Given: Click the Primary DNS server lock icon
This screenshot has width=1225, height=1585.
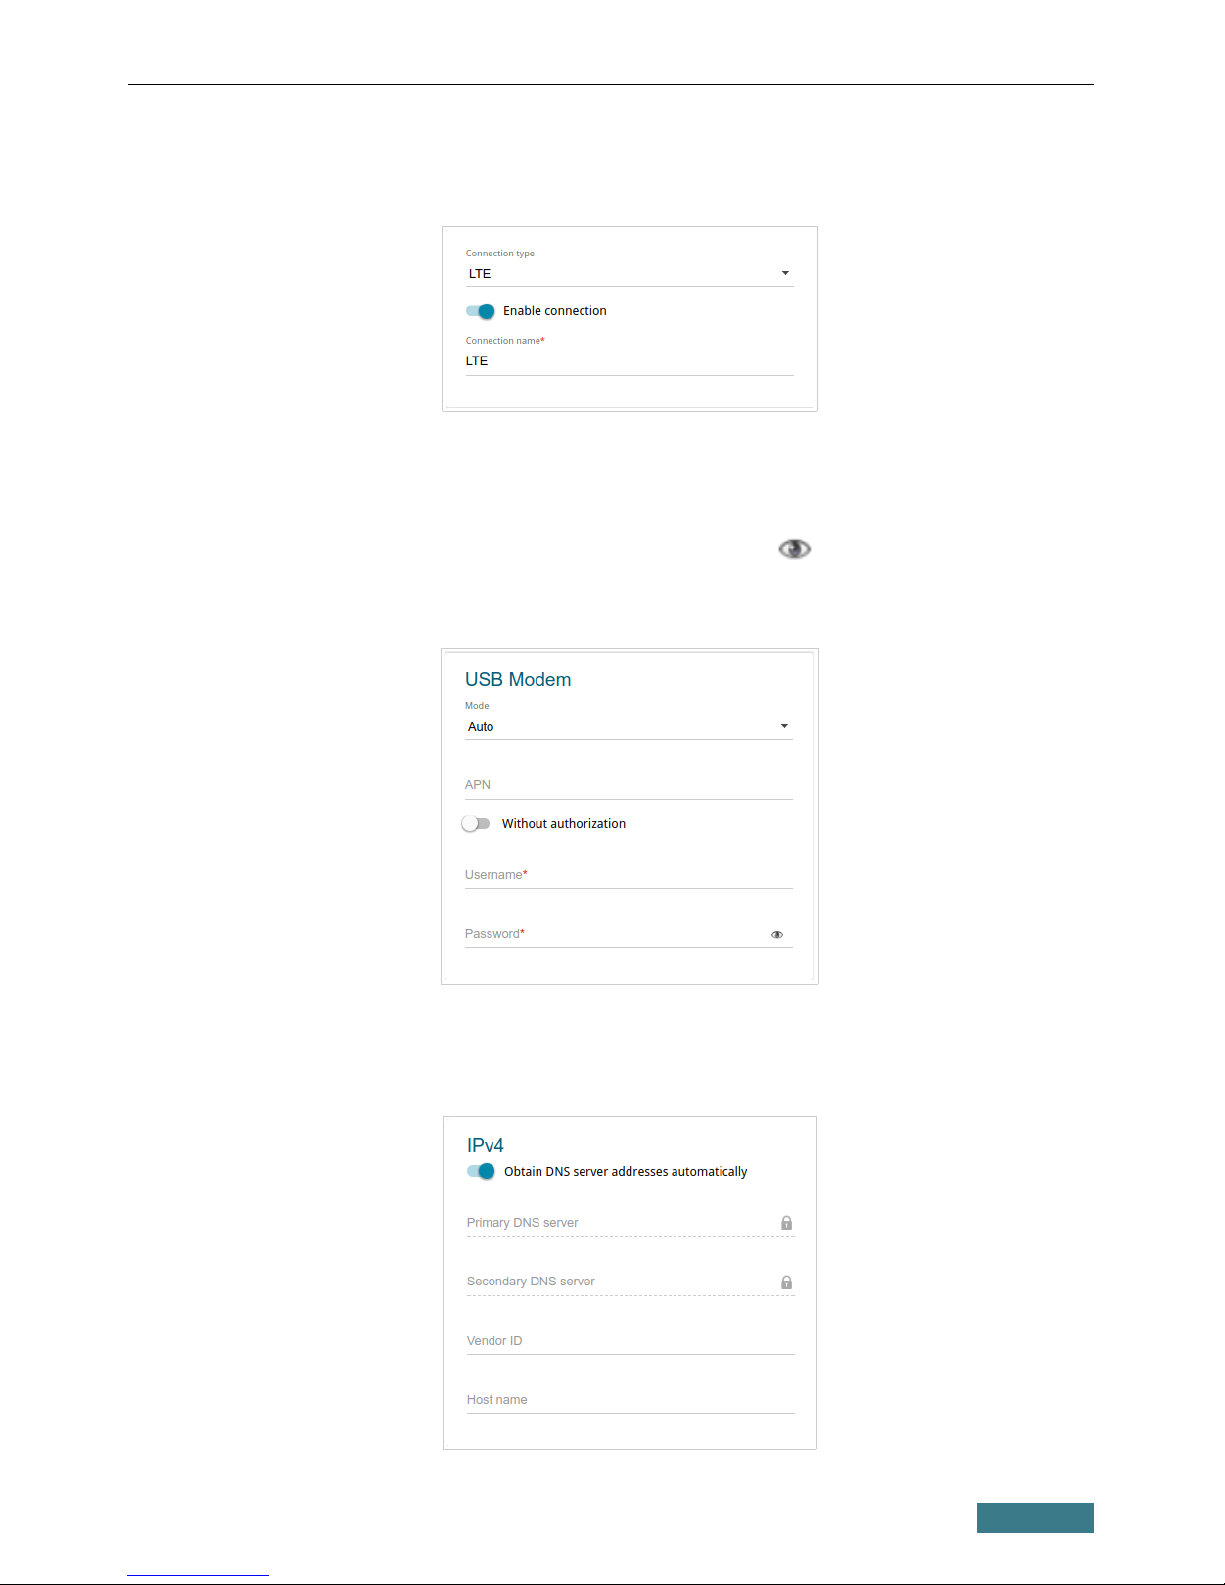Looking at the screenshot, I should 787,1223.
